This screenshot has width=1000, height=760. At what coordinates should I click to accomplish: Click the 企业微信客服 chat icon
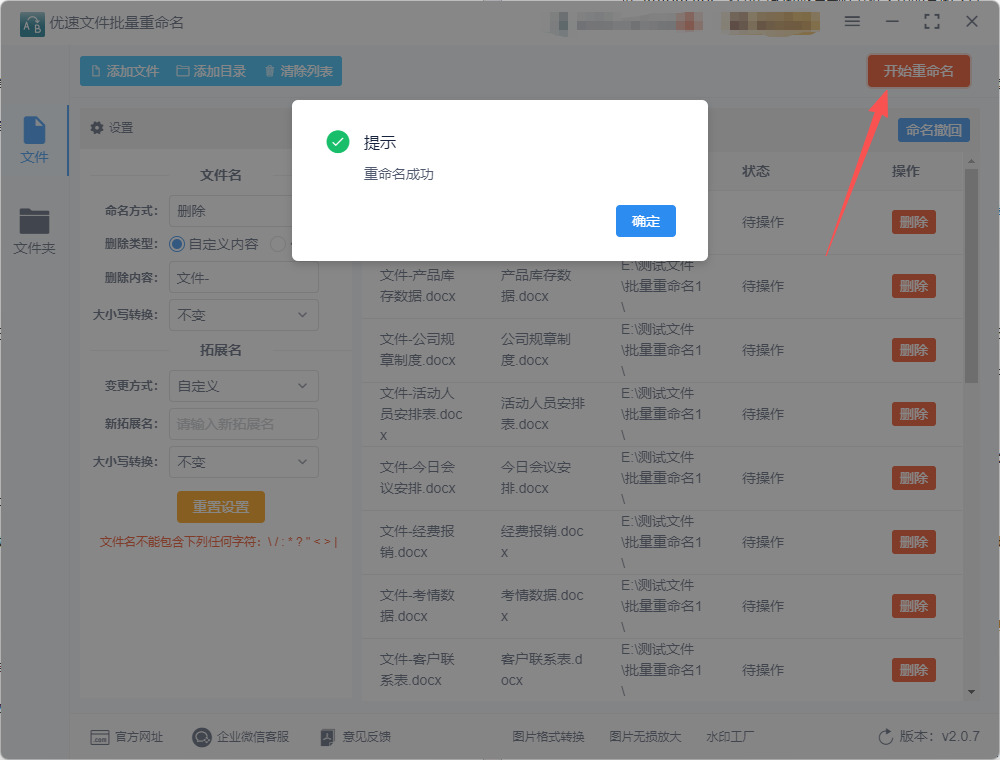(x=202, y=738)
